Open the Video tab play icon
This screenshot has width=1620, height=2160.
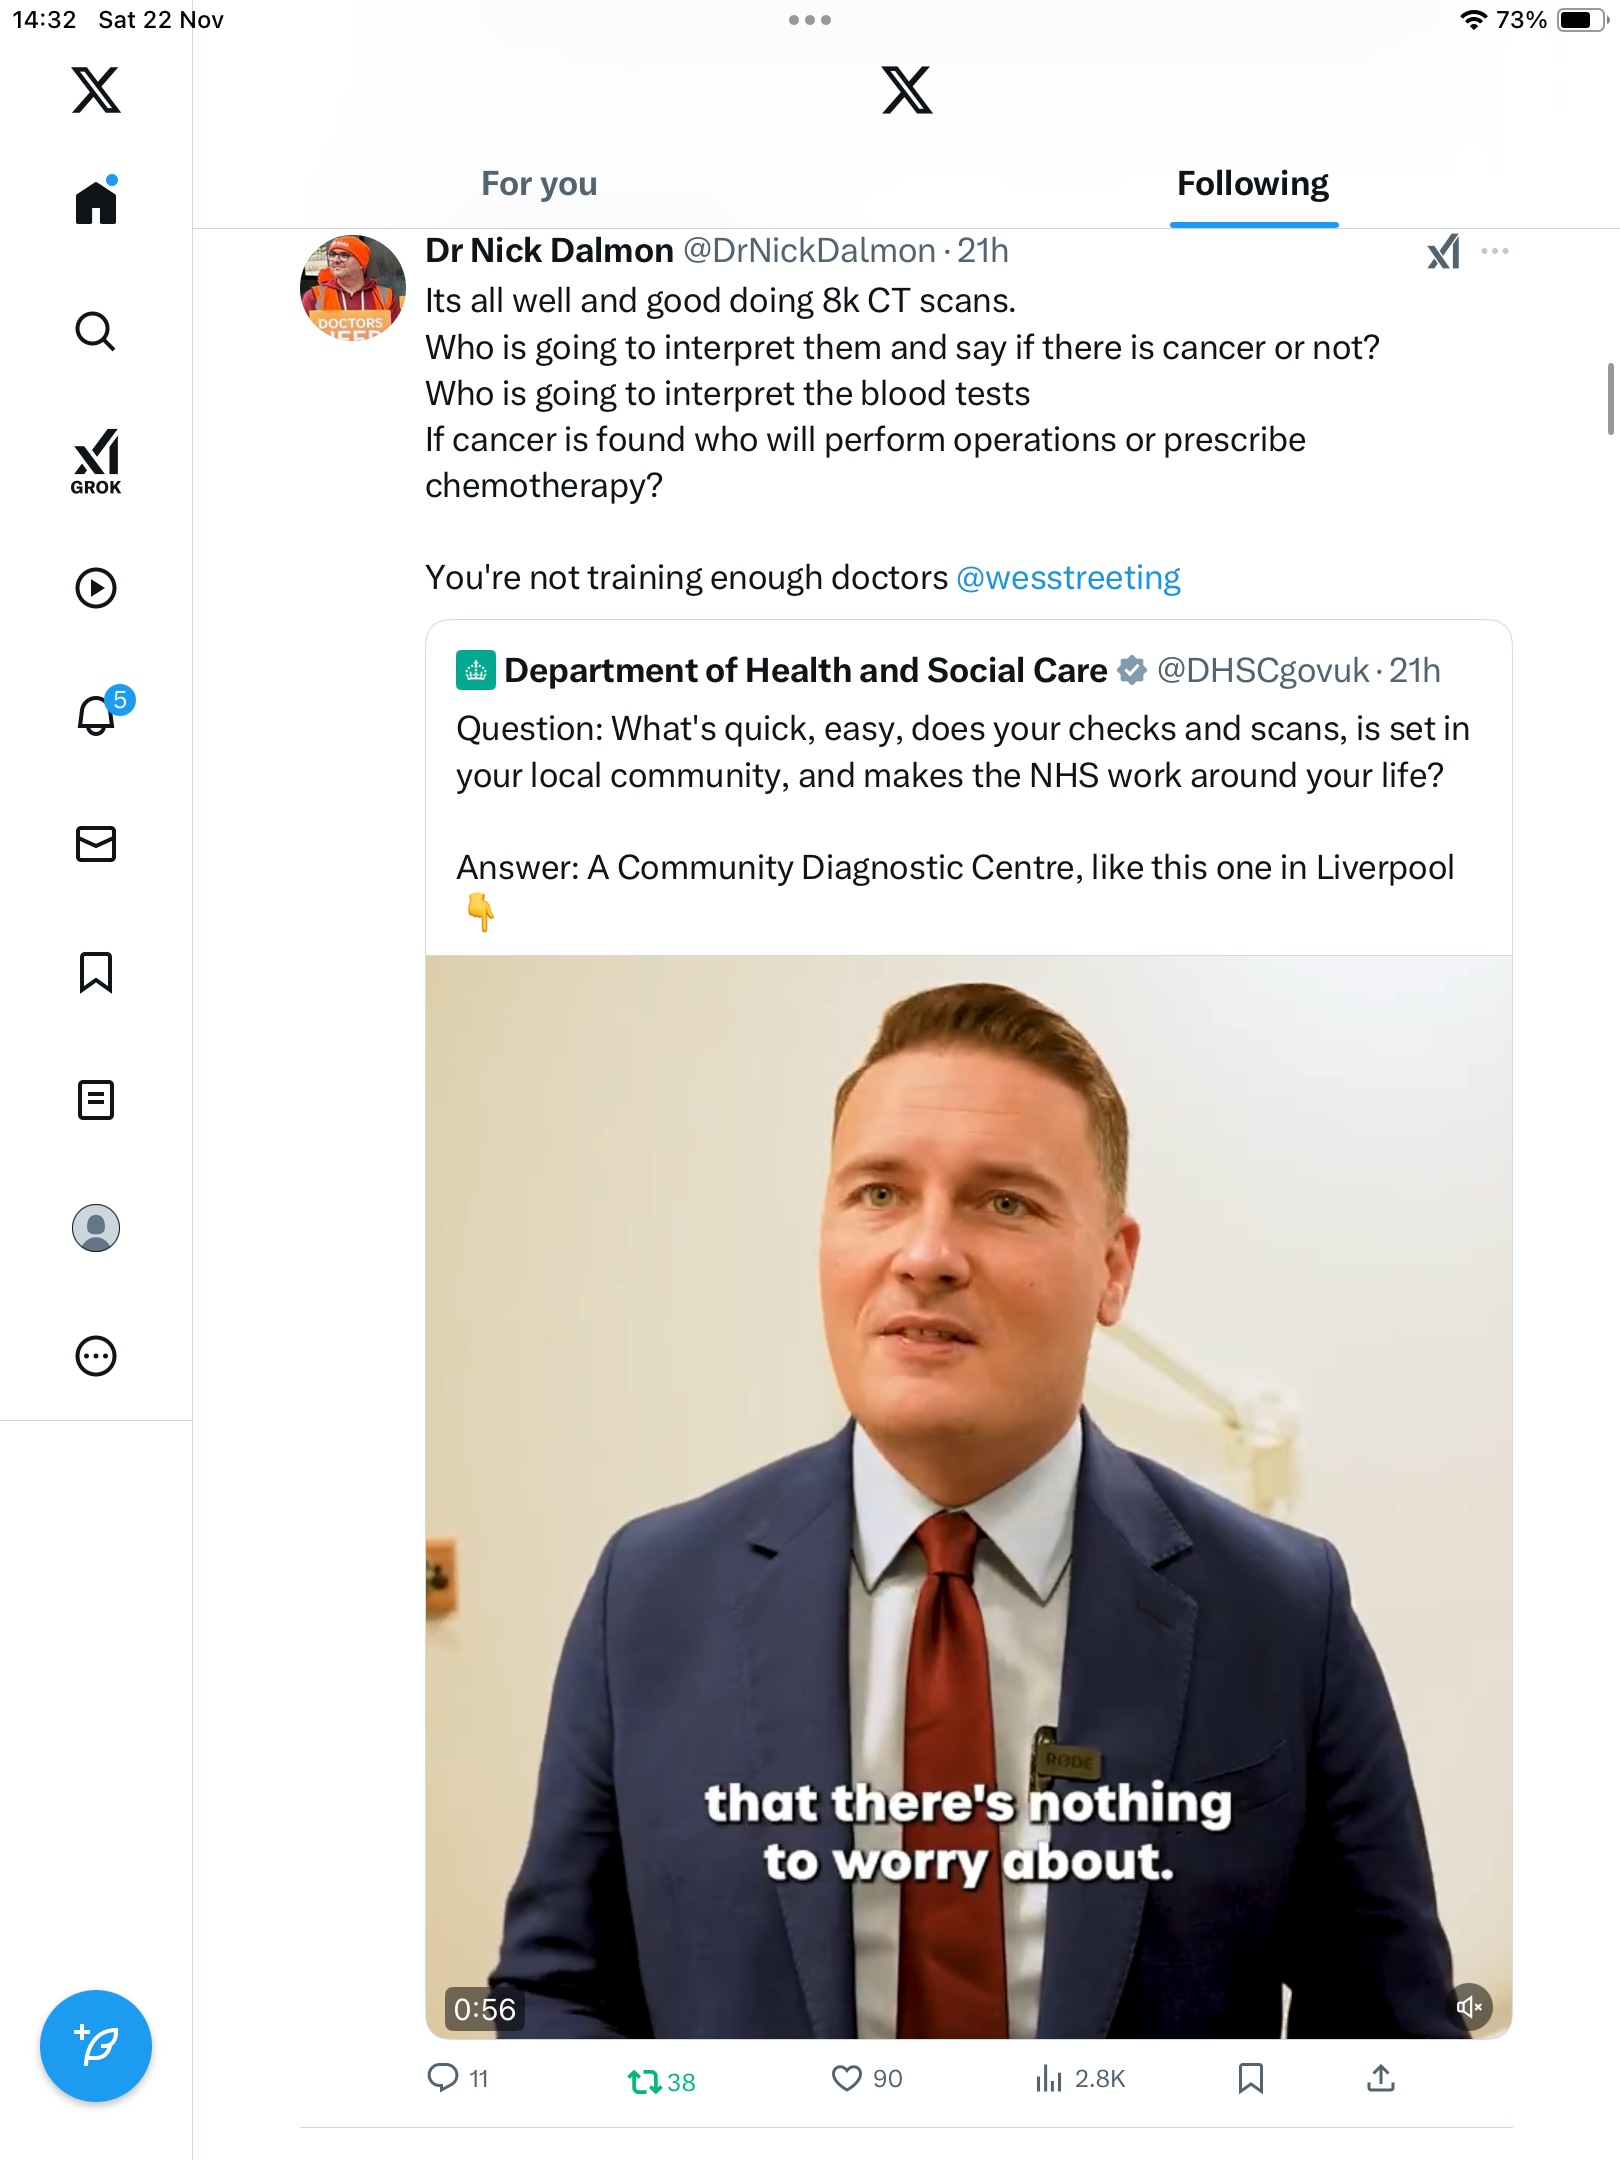pos(96,588)
